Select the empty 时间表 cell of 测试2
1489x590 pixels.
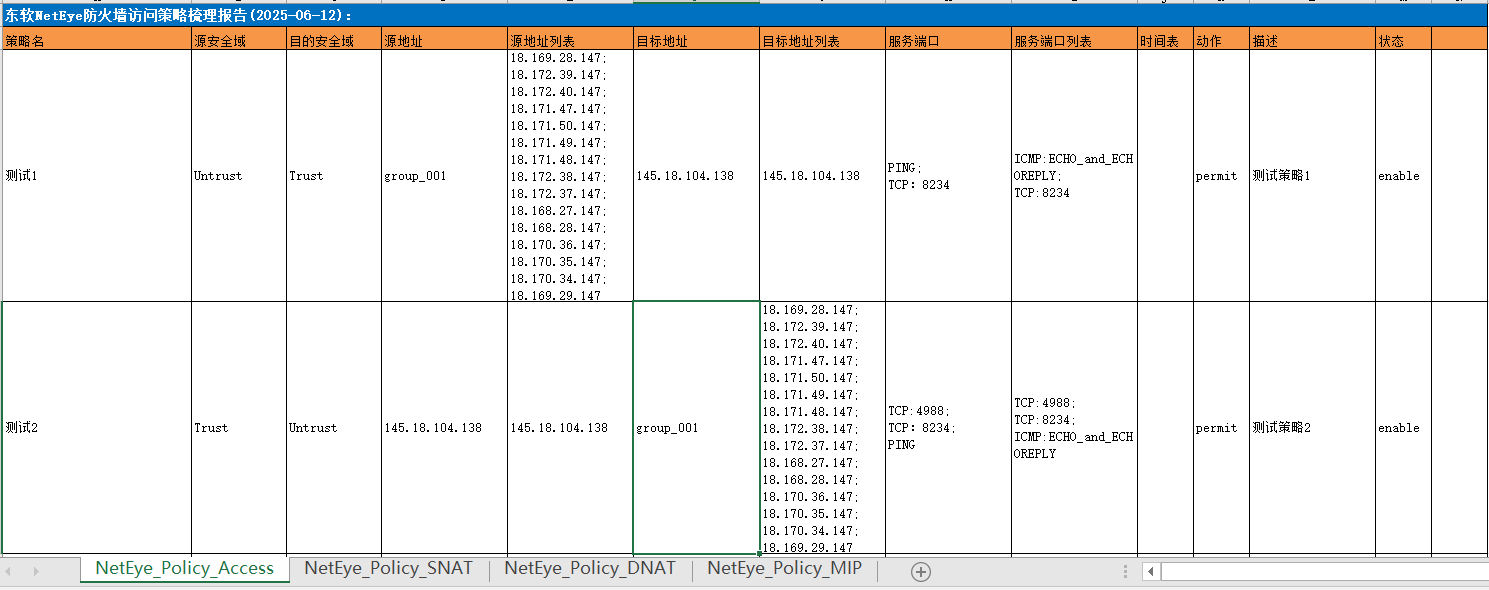pos(1165,428)
